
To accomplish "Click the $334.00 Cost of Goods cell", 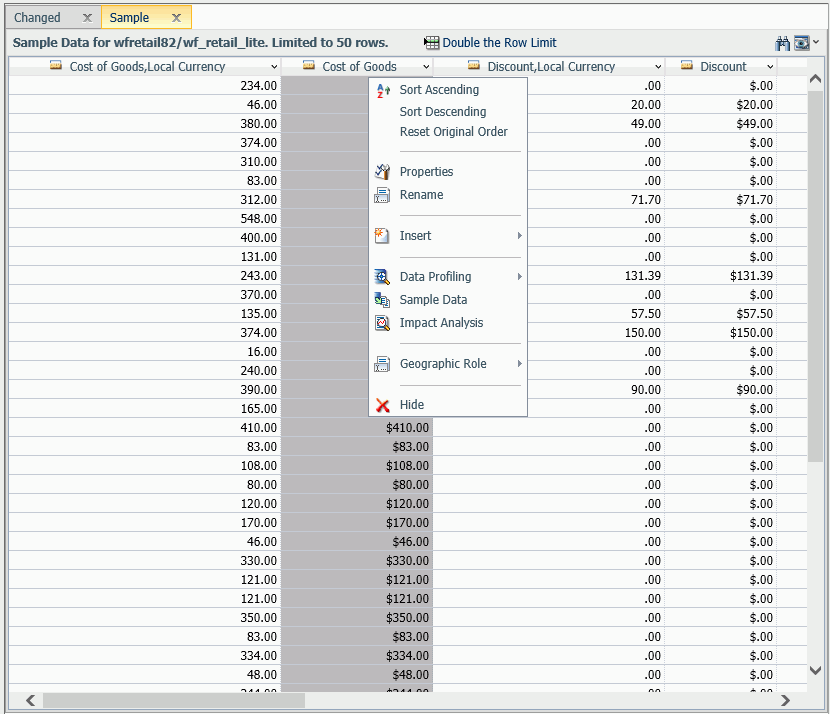I will [x=357, y=656].
